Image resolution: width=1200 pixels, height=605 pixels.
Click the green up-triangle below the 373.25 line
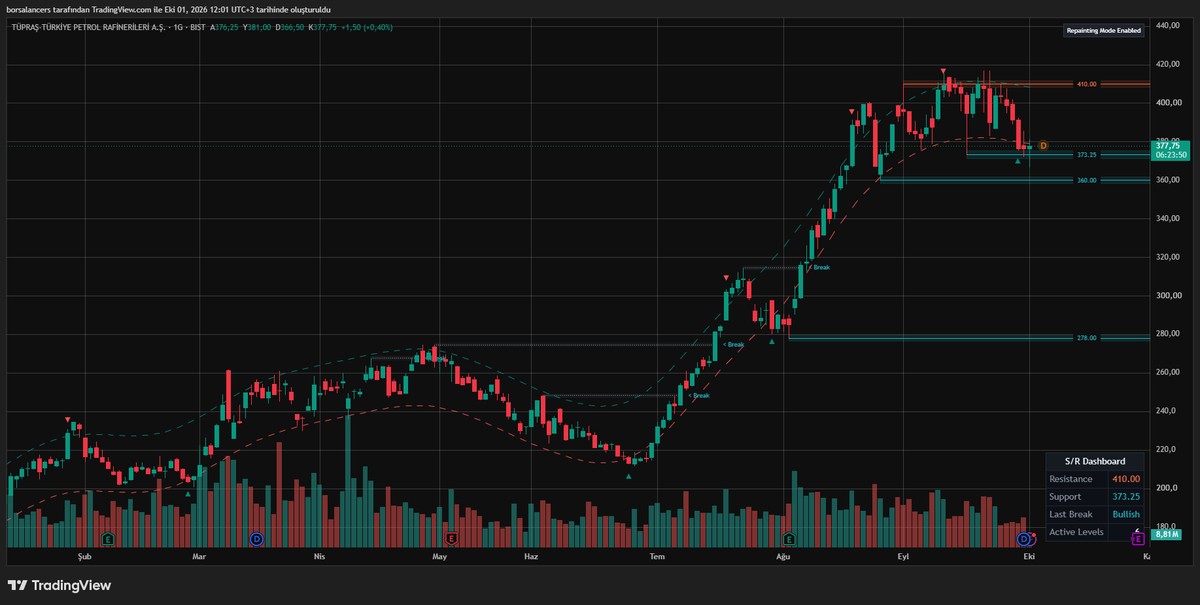coord(1018,160)
